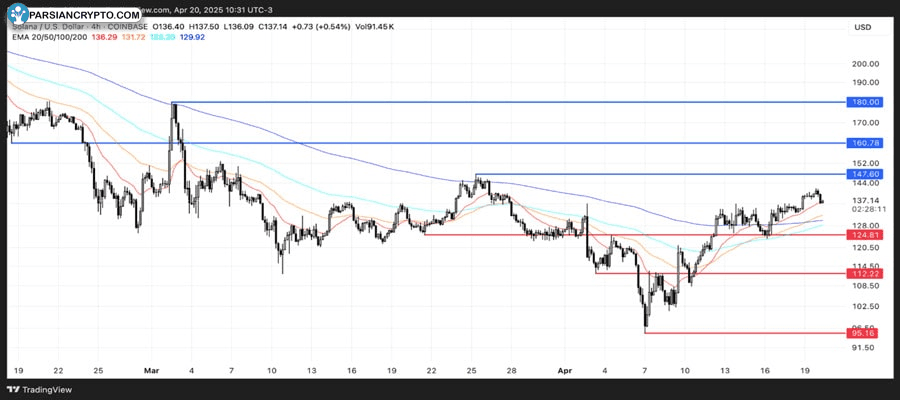Click the 152.00 price axis tick
Screen dimensions: 900x400
(866, 163)
